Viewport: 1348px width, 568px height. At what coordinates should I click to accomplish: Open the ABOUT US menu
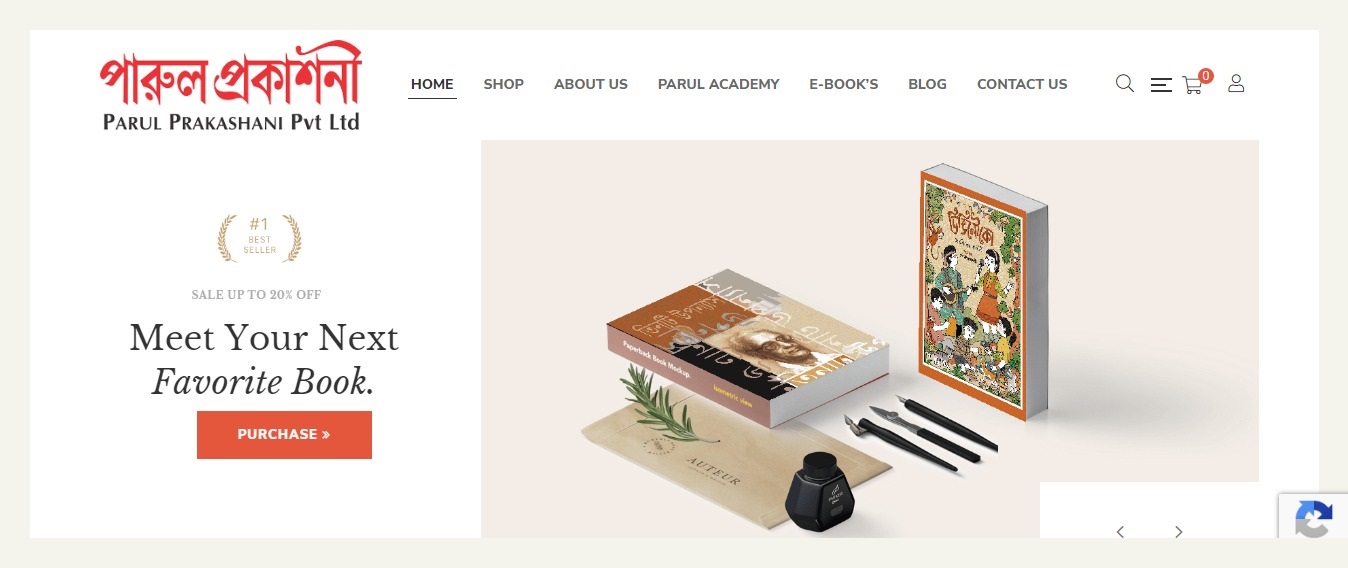click(x=591, y=84)
